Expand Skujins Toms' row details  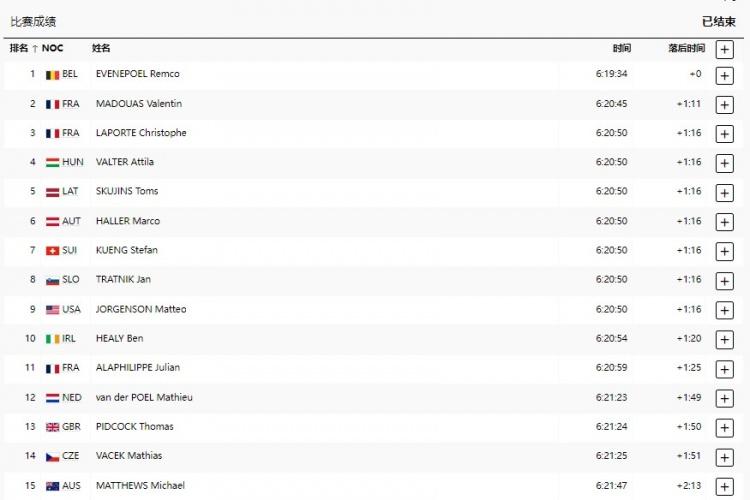click(724, 192)
